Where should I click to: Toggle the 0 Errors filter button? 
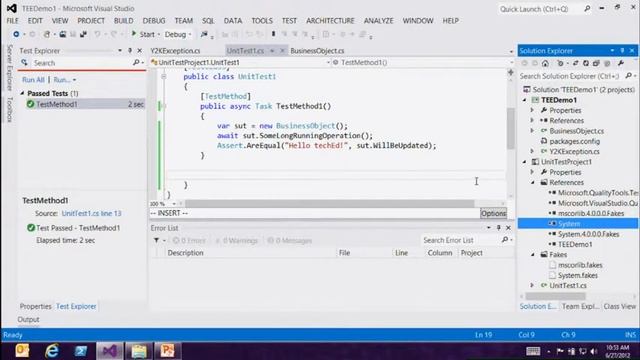(x=189, y=240)
